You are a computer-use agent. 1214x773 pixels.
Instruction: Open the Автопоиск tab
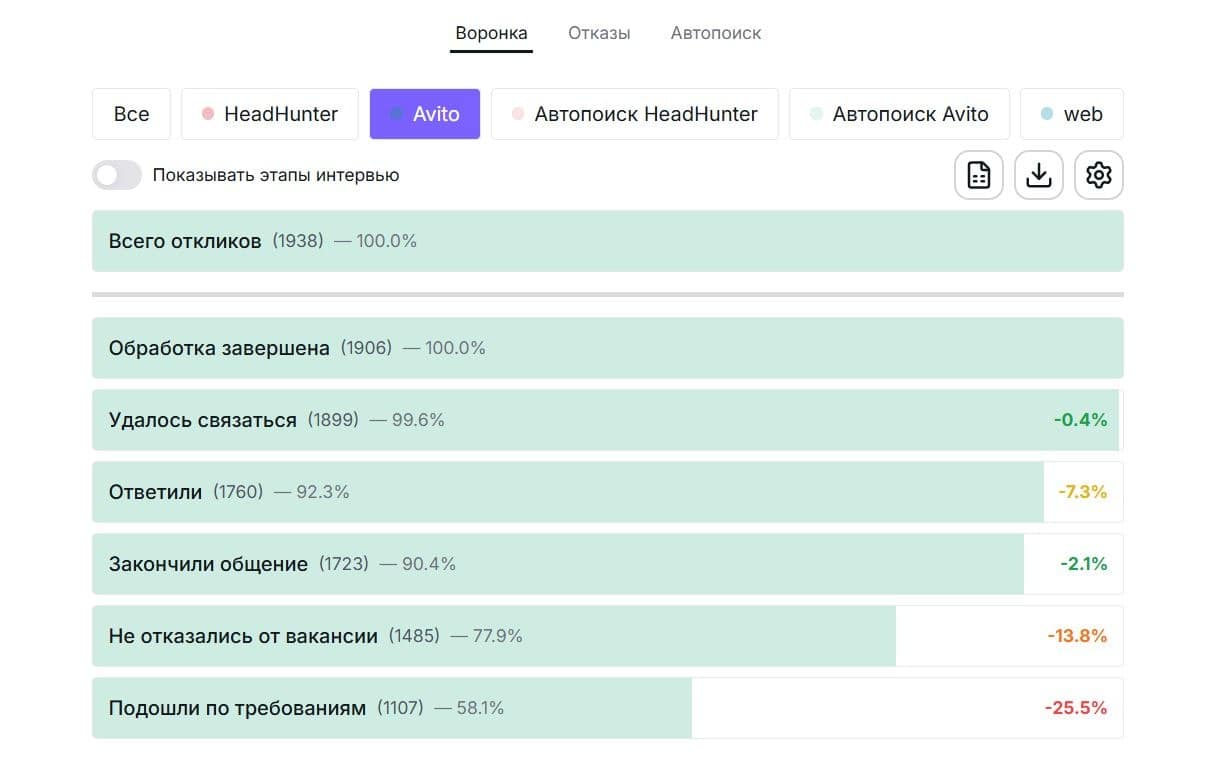[x=716, y=33]
